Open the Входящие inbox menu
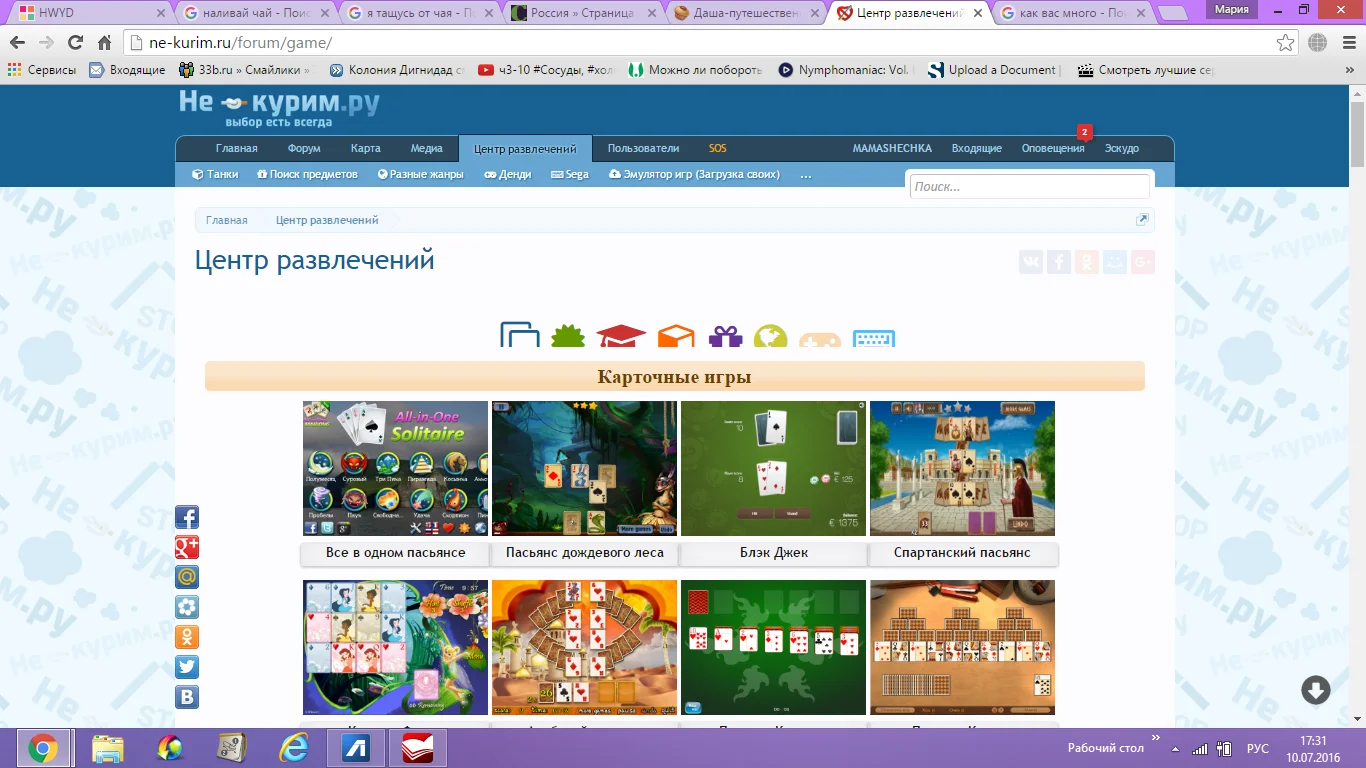 [x=977, y=148]
